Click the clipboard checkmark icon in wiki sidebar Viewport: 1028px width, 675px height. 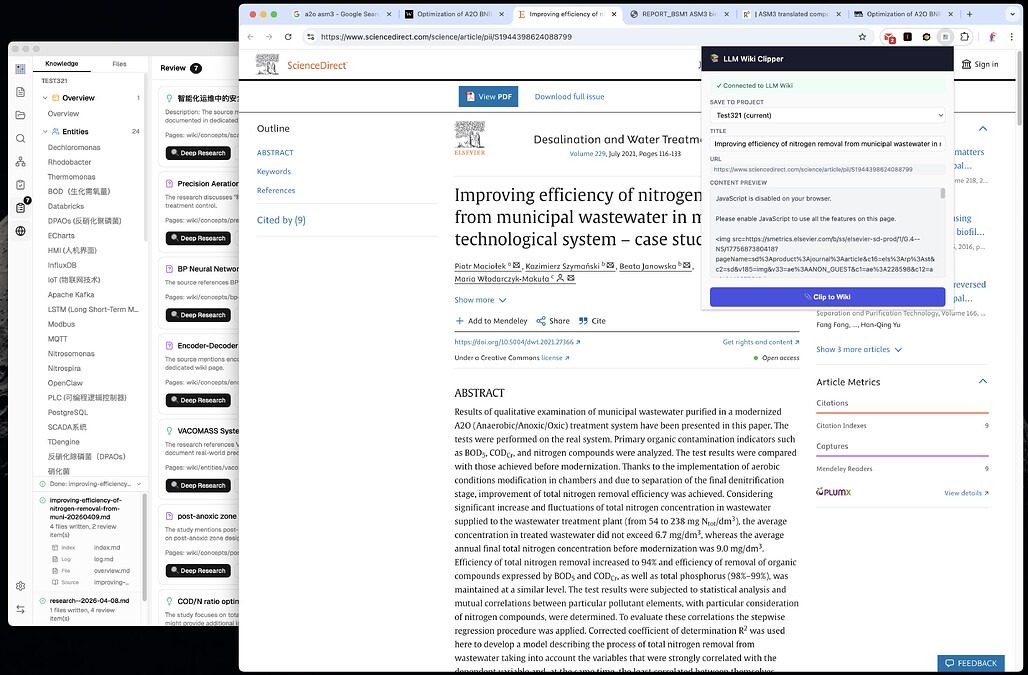[x=20, y=185]
